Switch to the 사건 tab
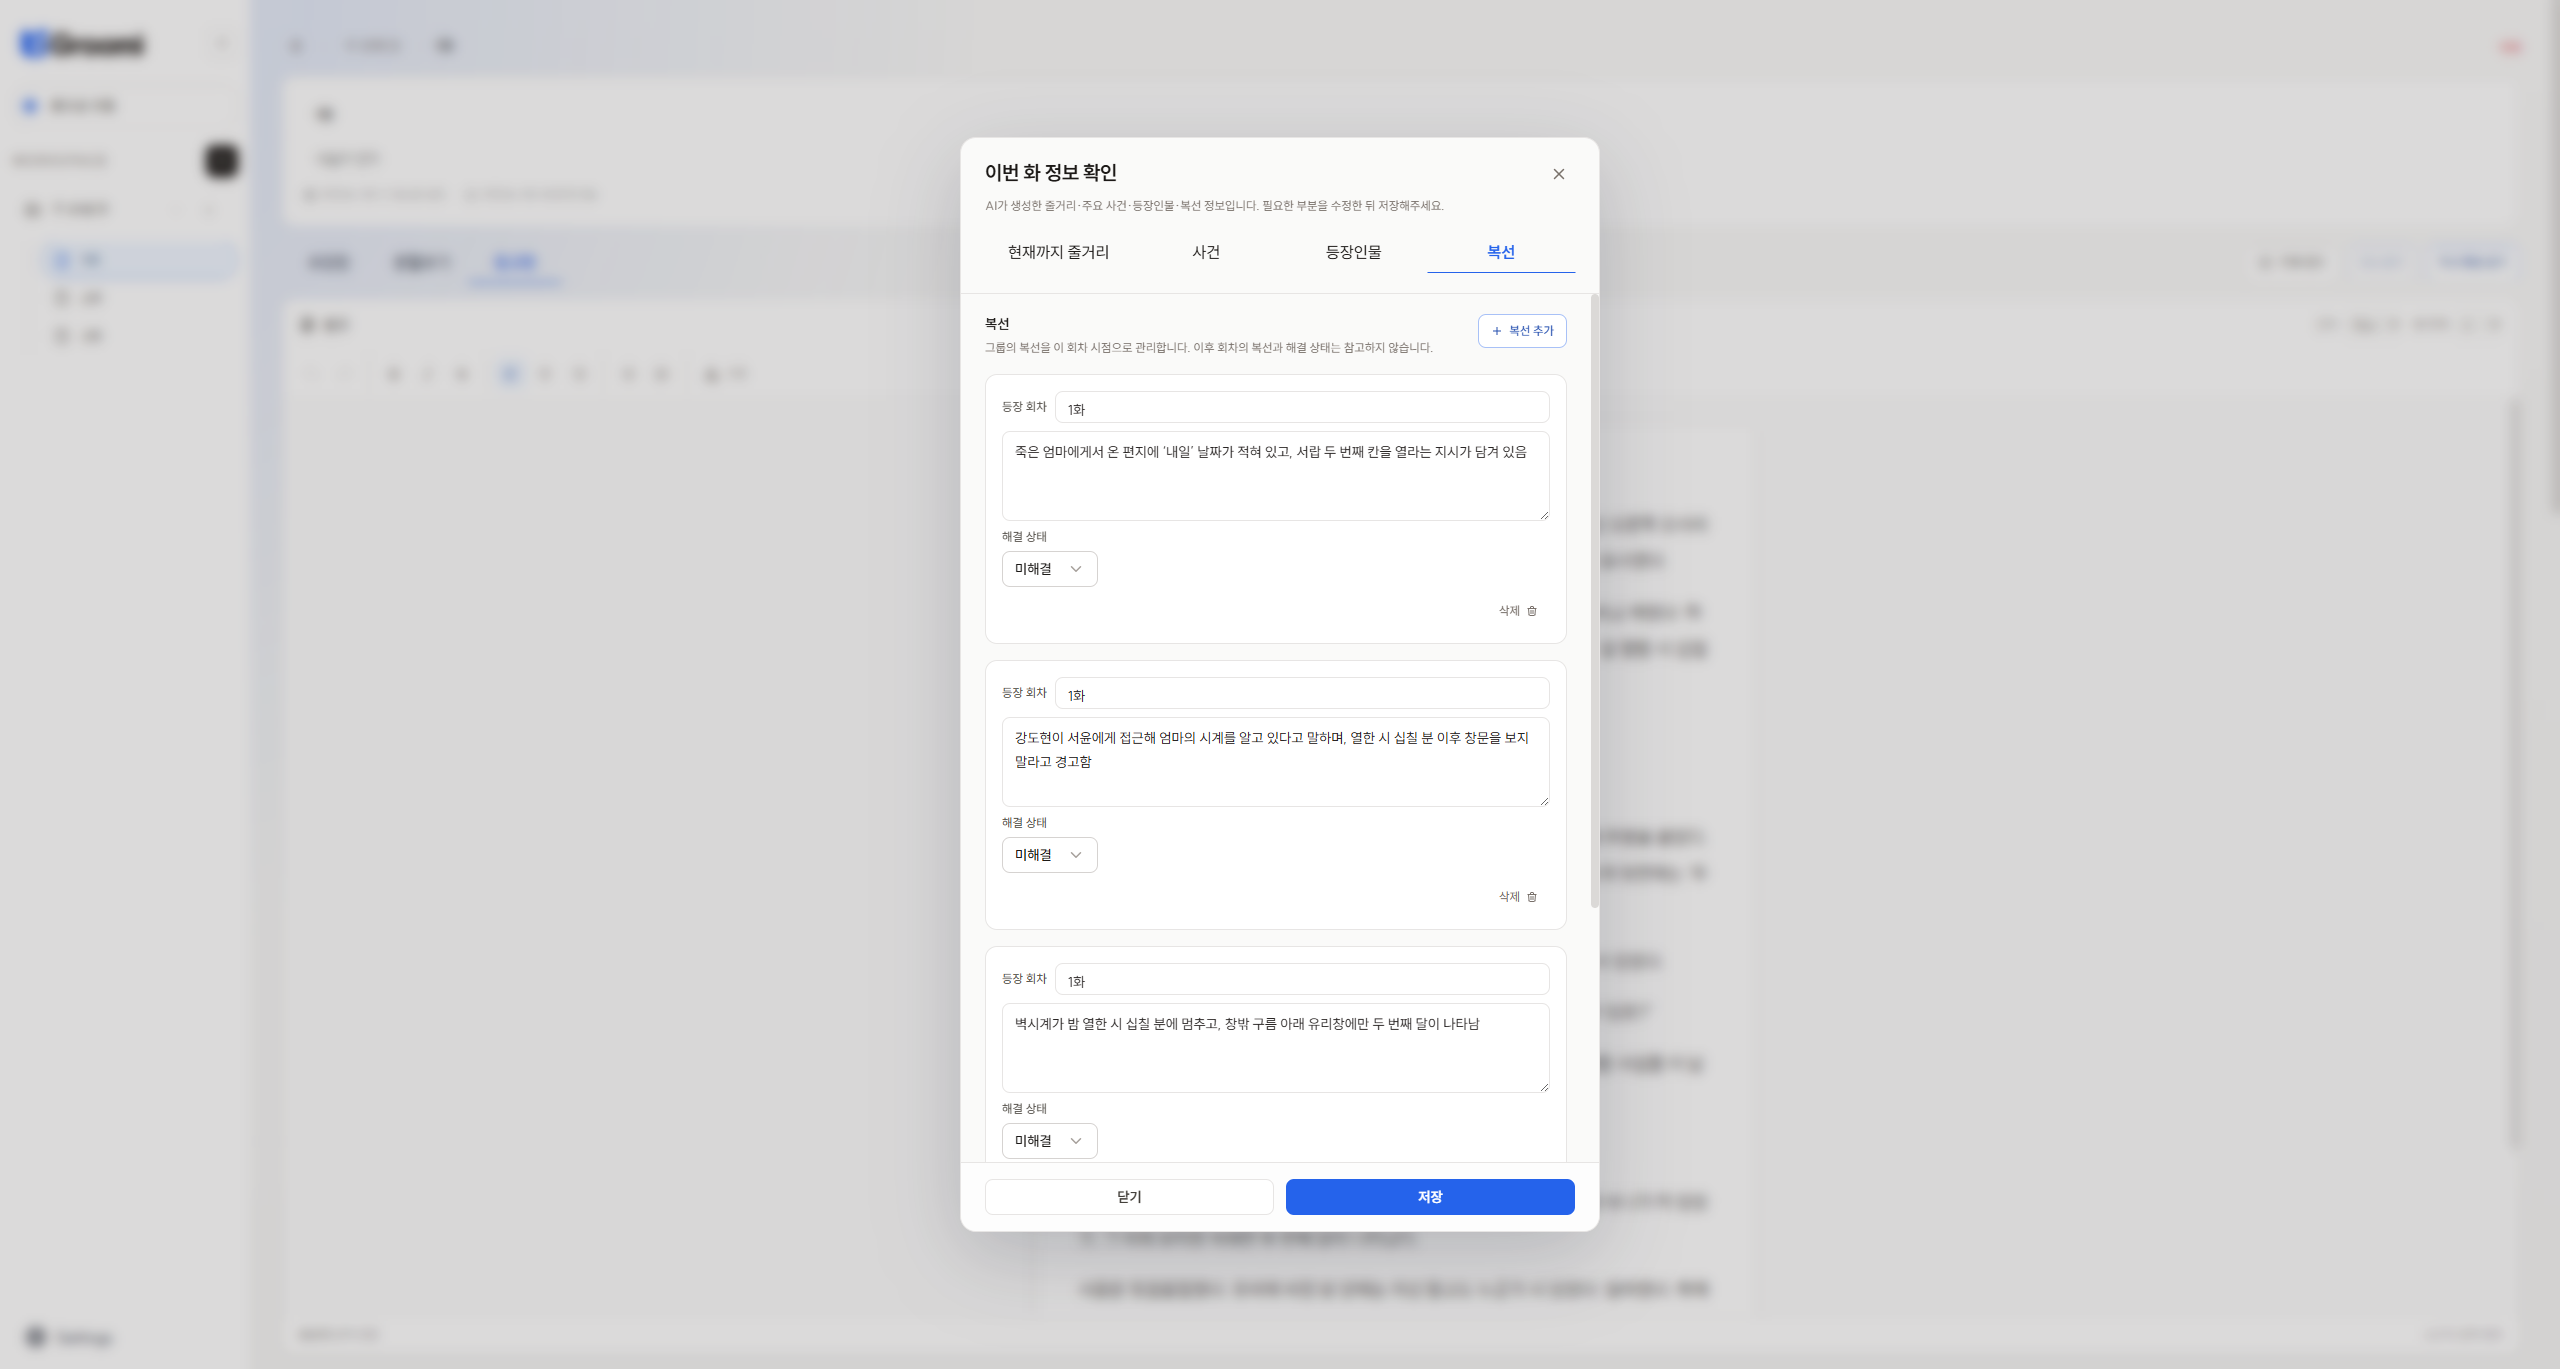The image size is (2560, 1369). pyautogui.click(x=1206, y=252)
